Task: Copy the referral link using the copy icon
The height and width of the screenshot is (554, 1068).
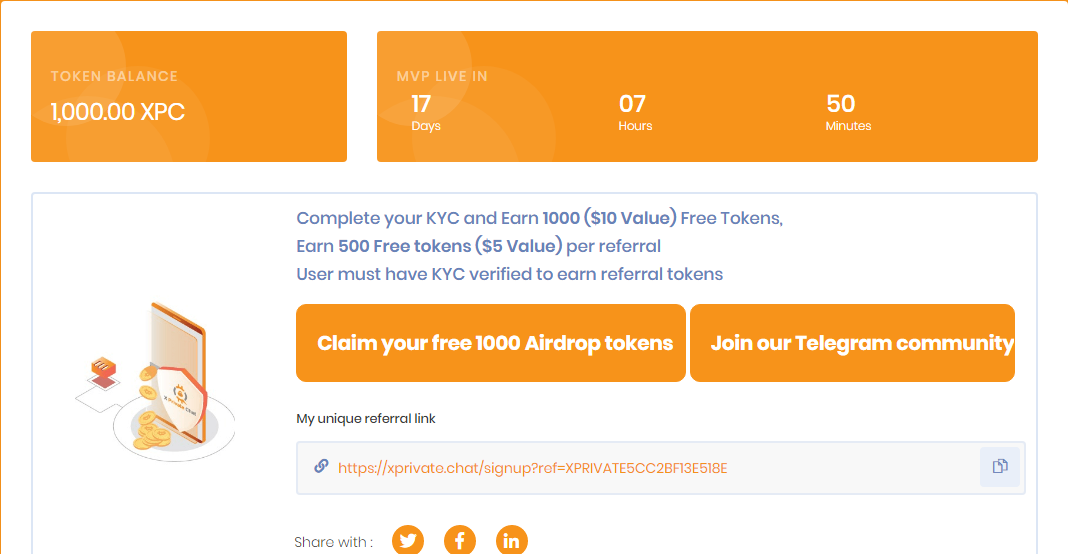Action: [x=999, y=467]
